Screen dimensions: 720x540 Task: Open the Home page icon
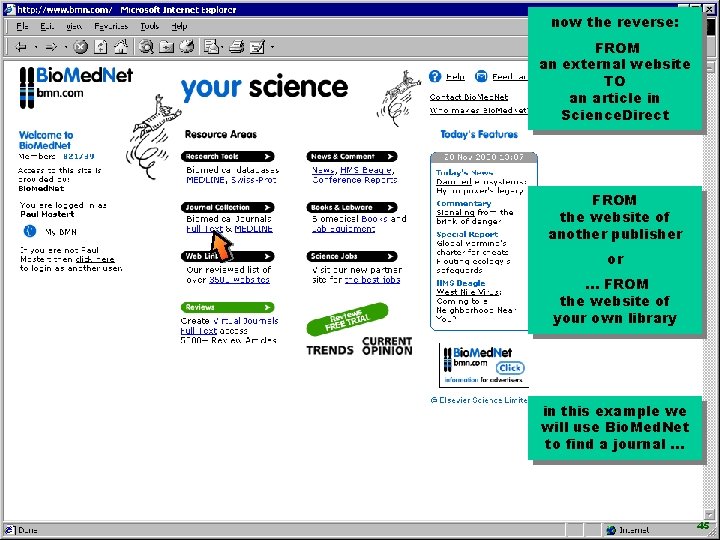(121, 47)
